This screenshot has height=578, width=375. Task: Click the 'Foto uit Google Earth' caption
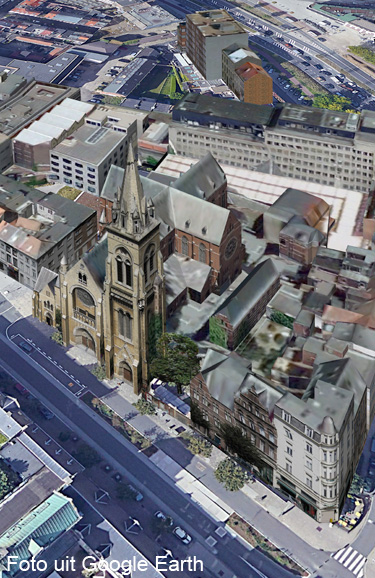point(105,564)
